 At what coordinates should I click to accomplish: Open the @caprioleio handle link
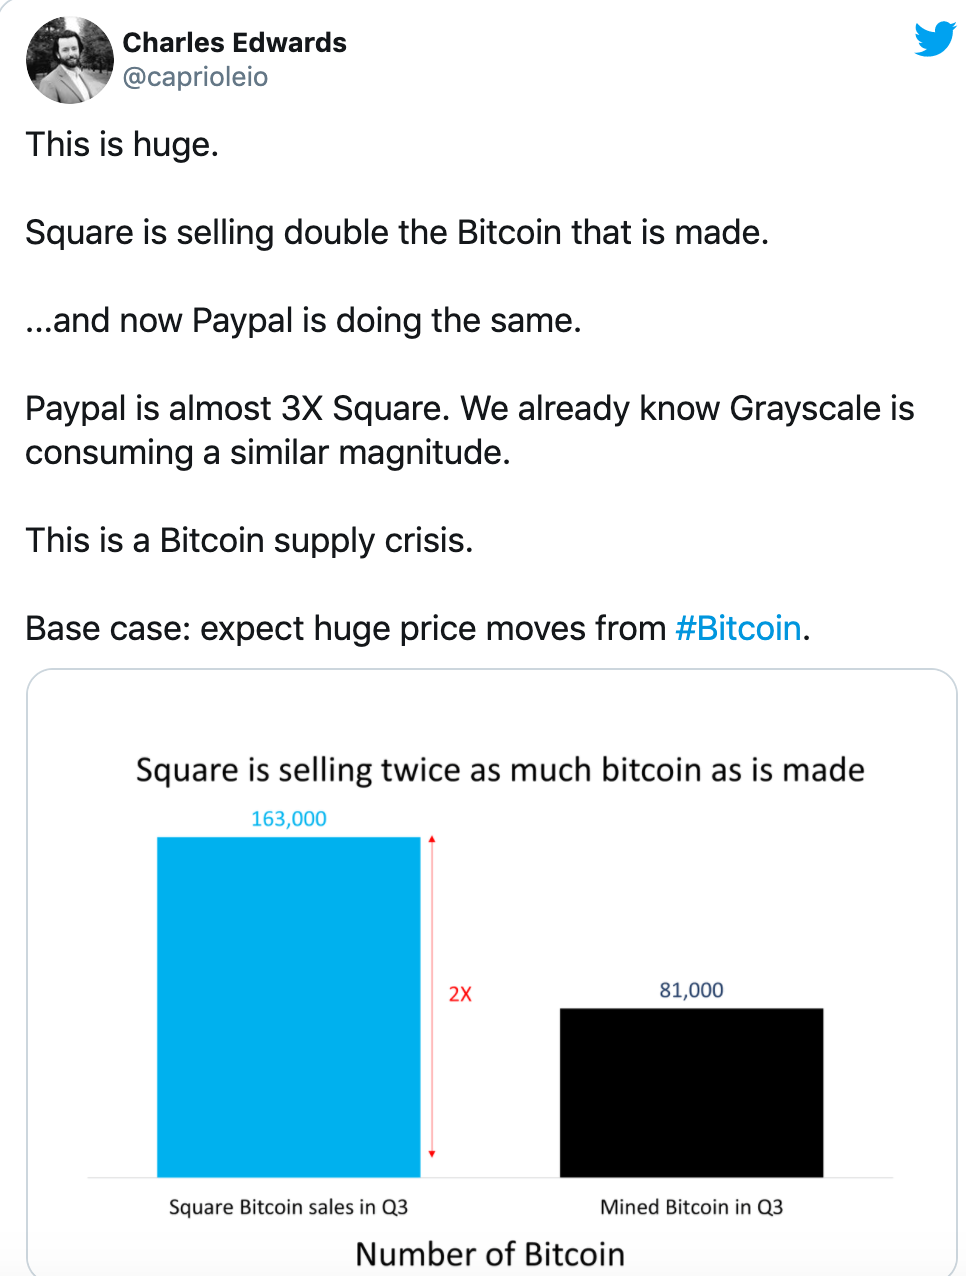[x=195, y=77]
